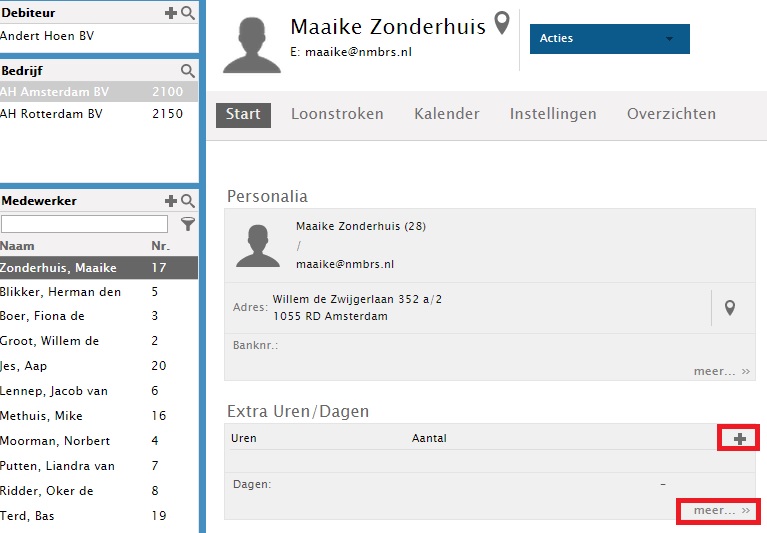Search Medewerker with magnifier icon
This screenshot has width=767, height=533.
[x=188, y=201]
